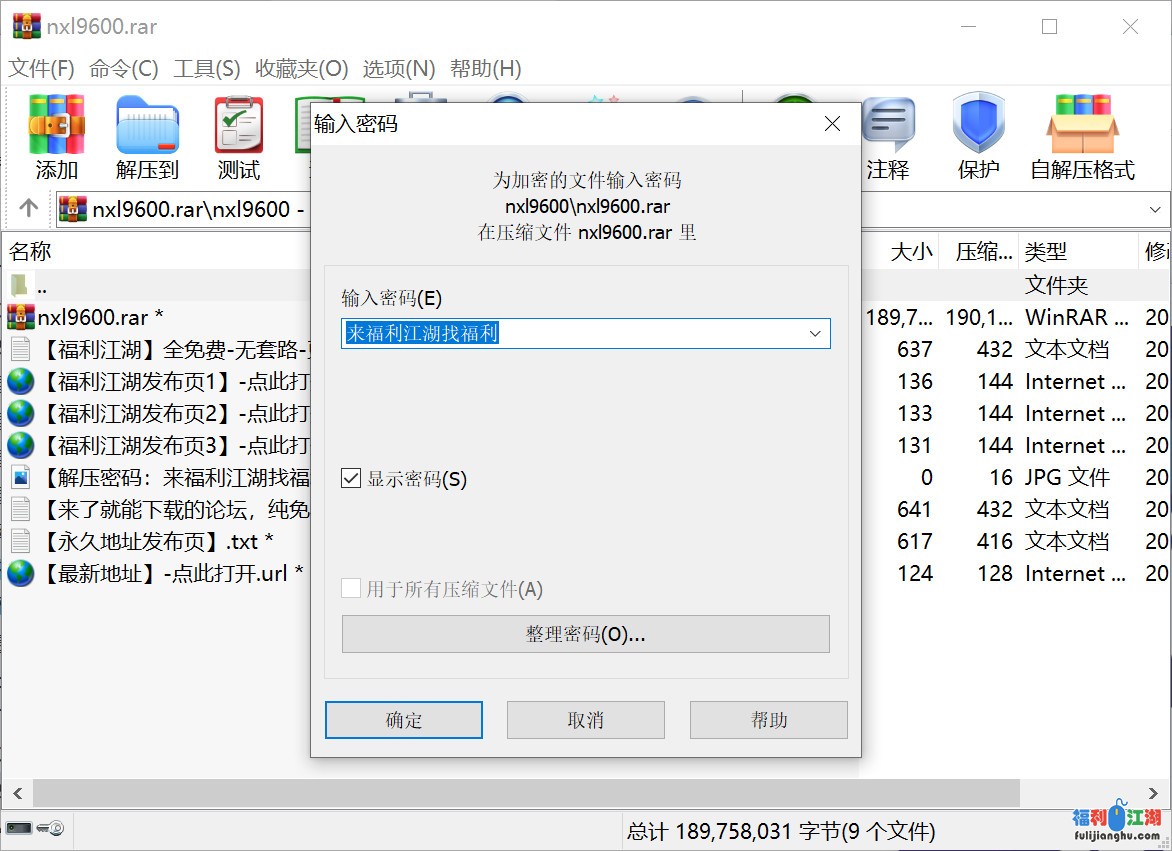Click the 自解压格式 (SFX) toolbar icon
1172x851 pixels.
coord(1082,136)
